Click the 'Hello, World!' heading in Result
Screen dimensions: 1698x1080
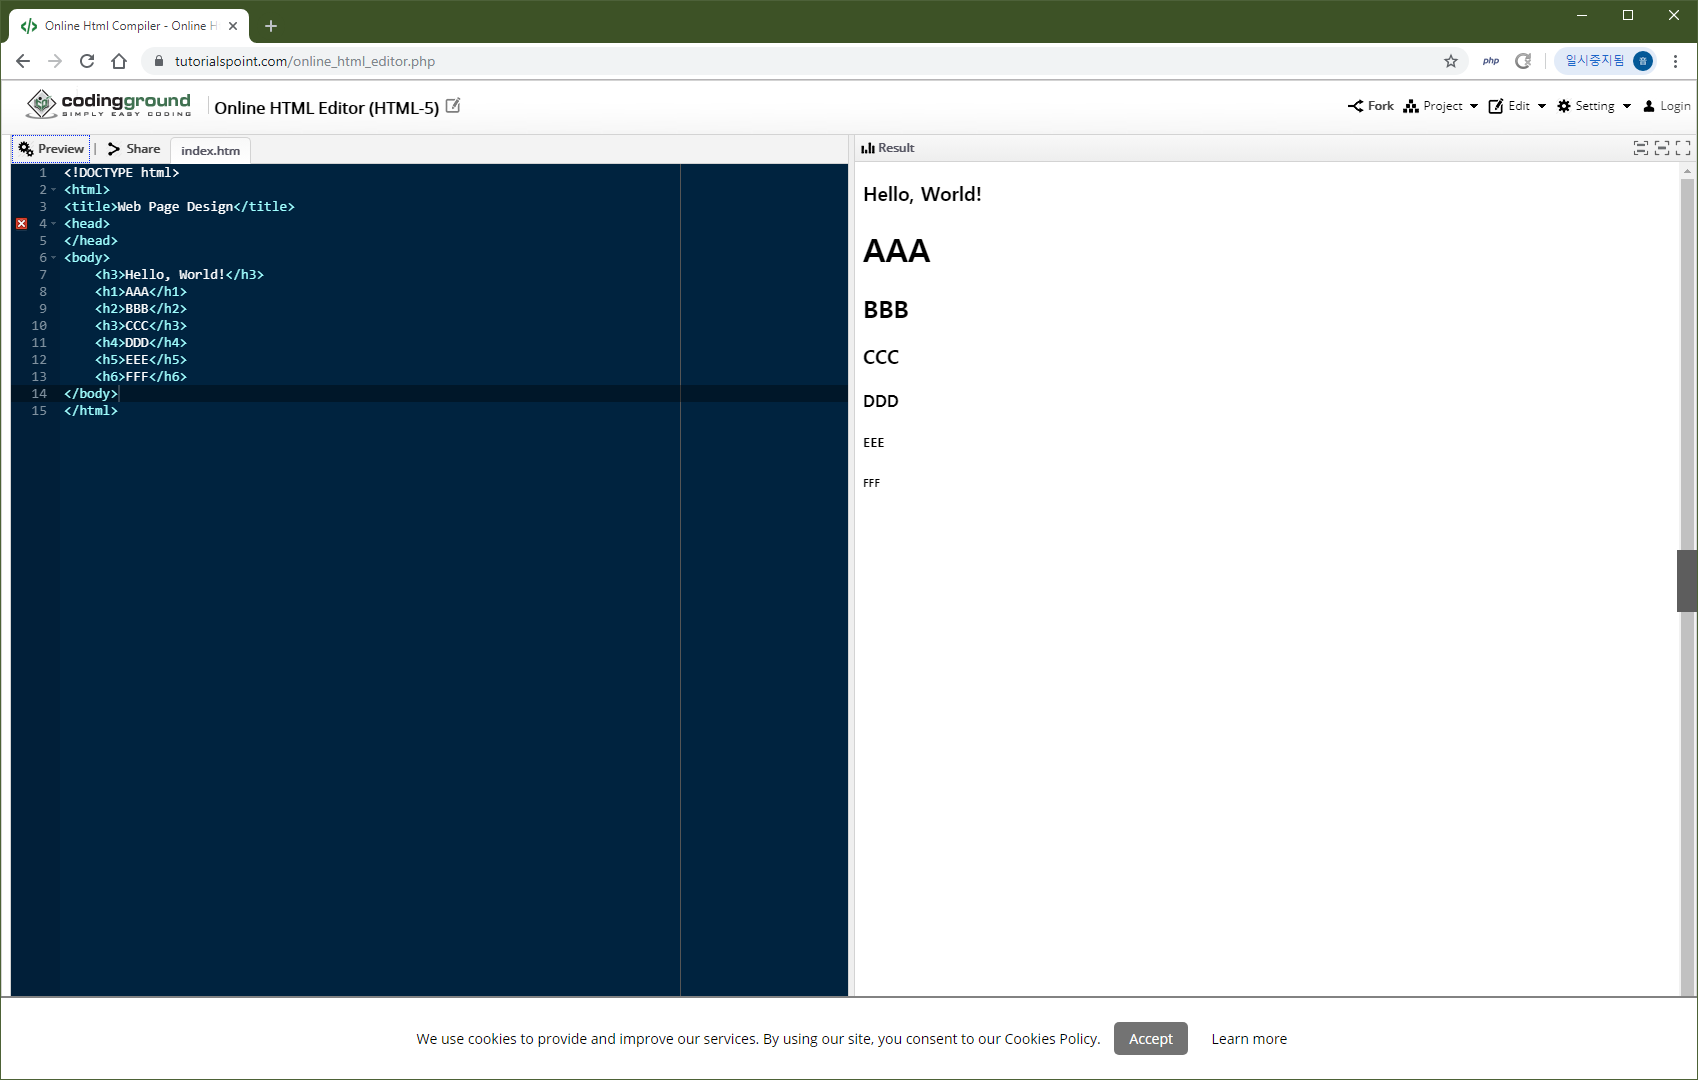point(922,194)
